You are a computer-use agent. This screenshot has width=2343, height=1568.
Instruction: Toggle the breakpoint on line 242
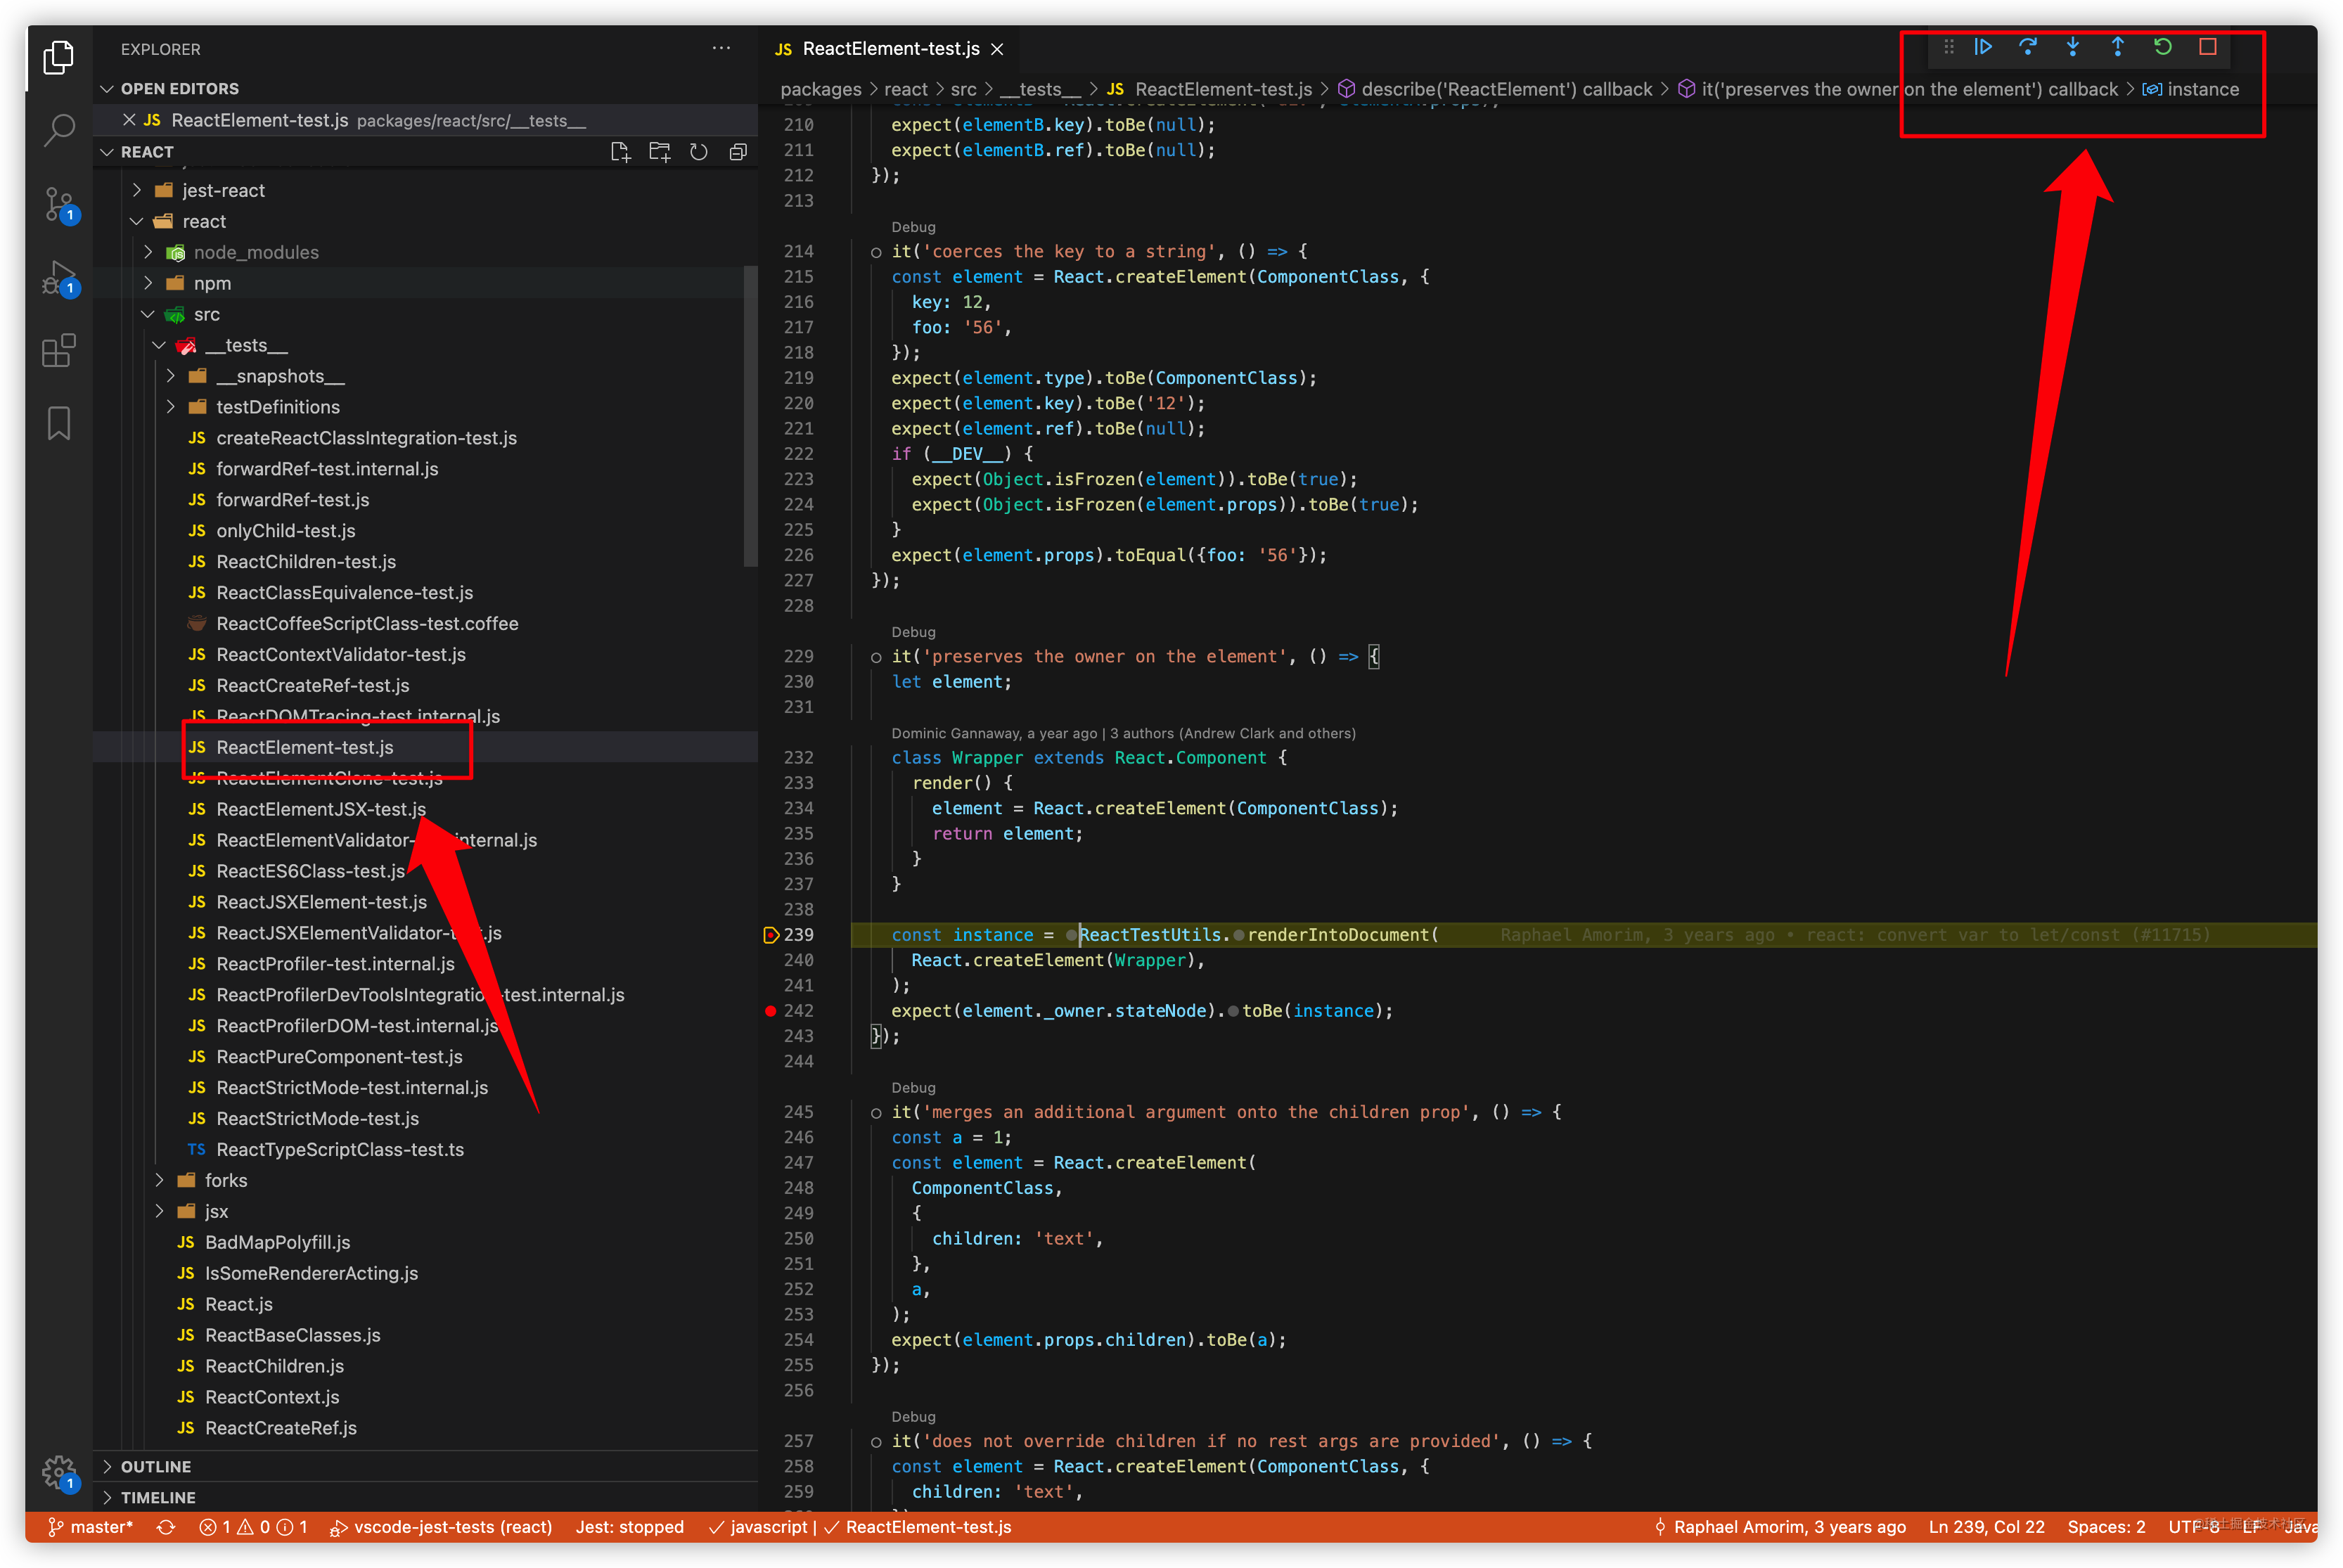click(x=770, y=1011)
